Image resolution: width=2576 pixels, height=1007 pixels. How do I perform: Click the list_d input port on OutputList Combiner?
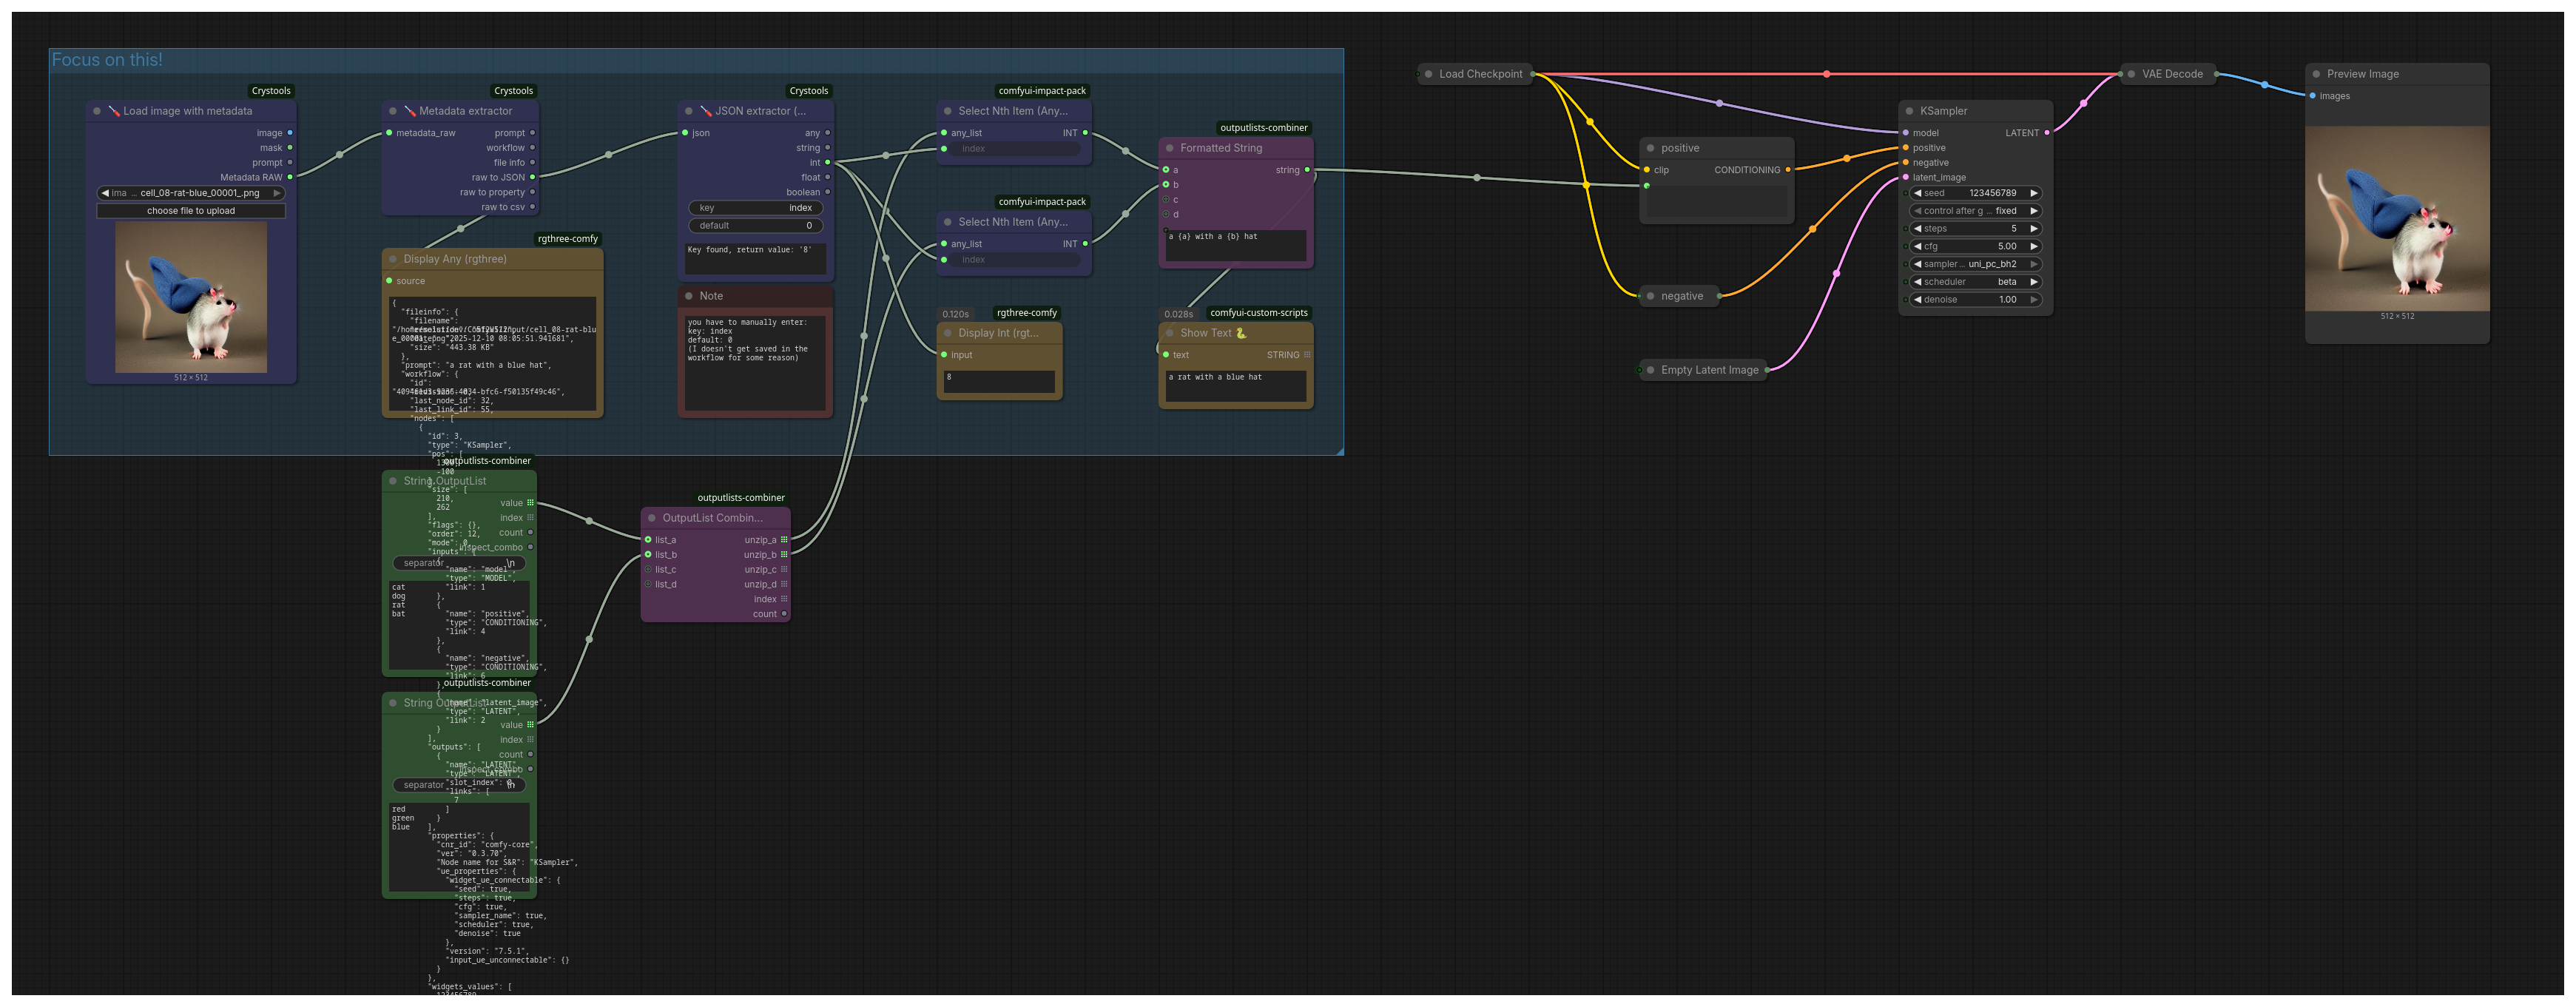[x=648, y=584]
